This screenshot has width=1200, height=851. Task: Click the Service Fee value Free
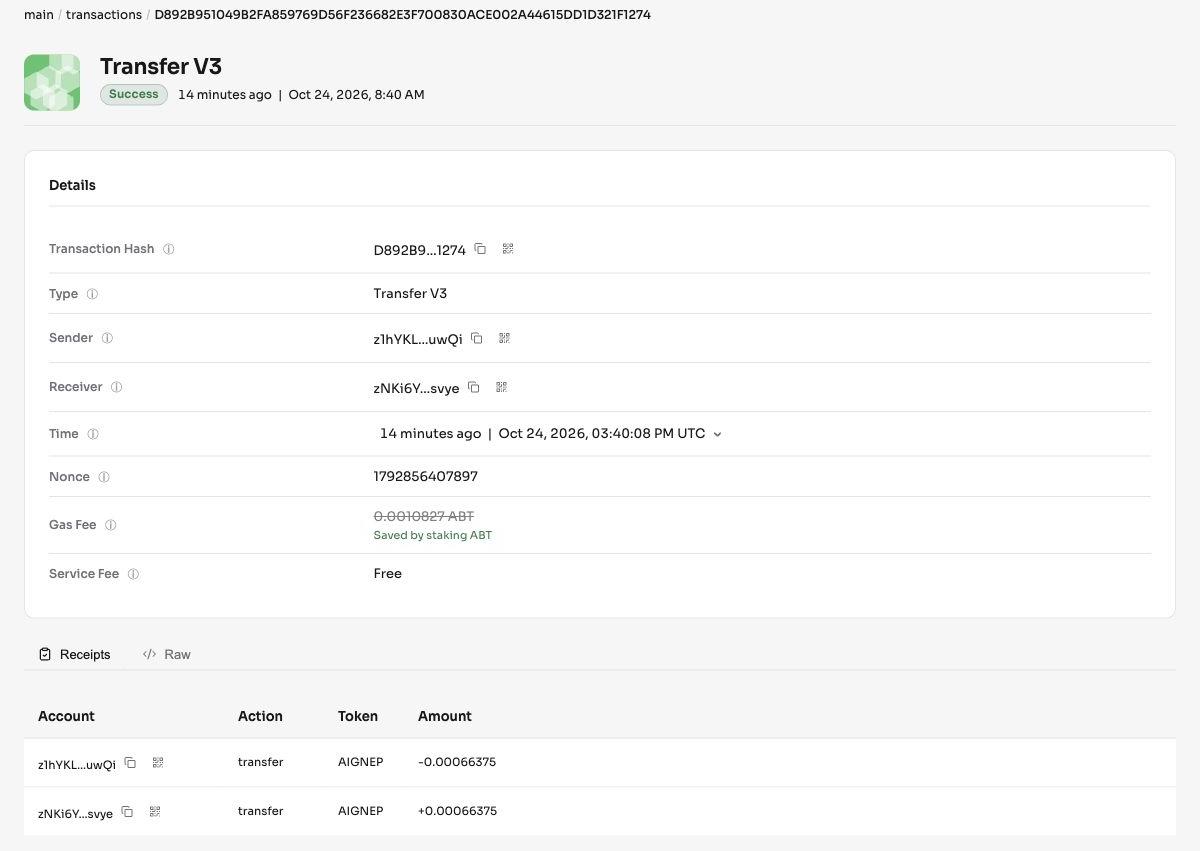coord(388,574)
